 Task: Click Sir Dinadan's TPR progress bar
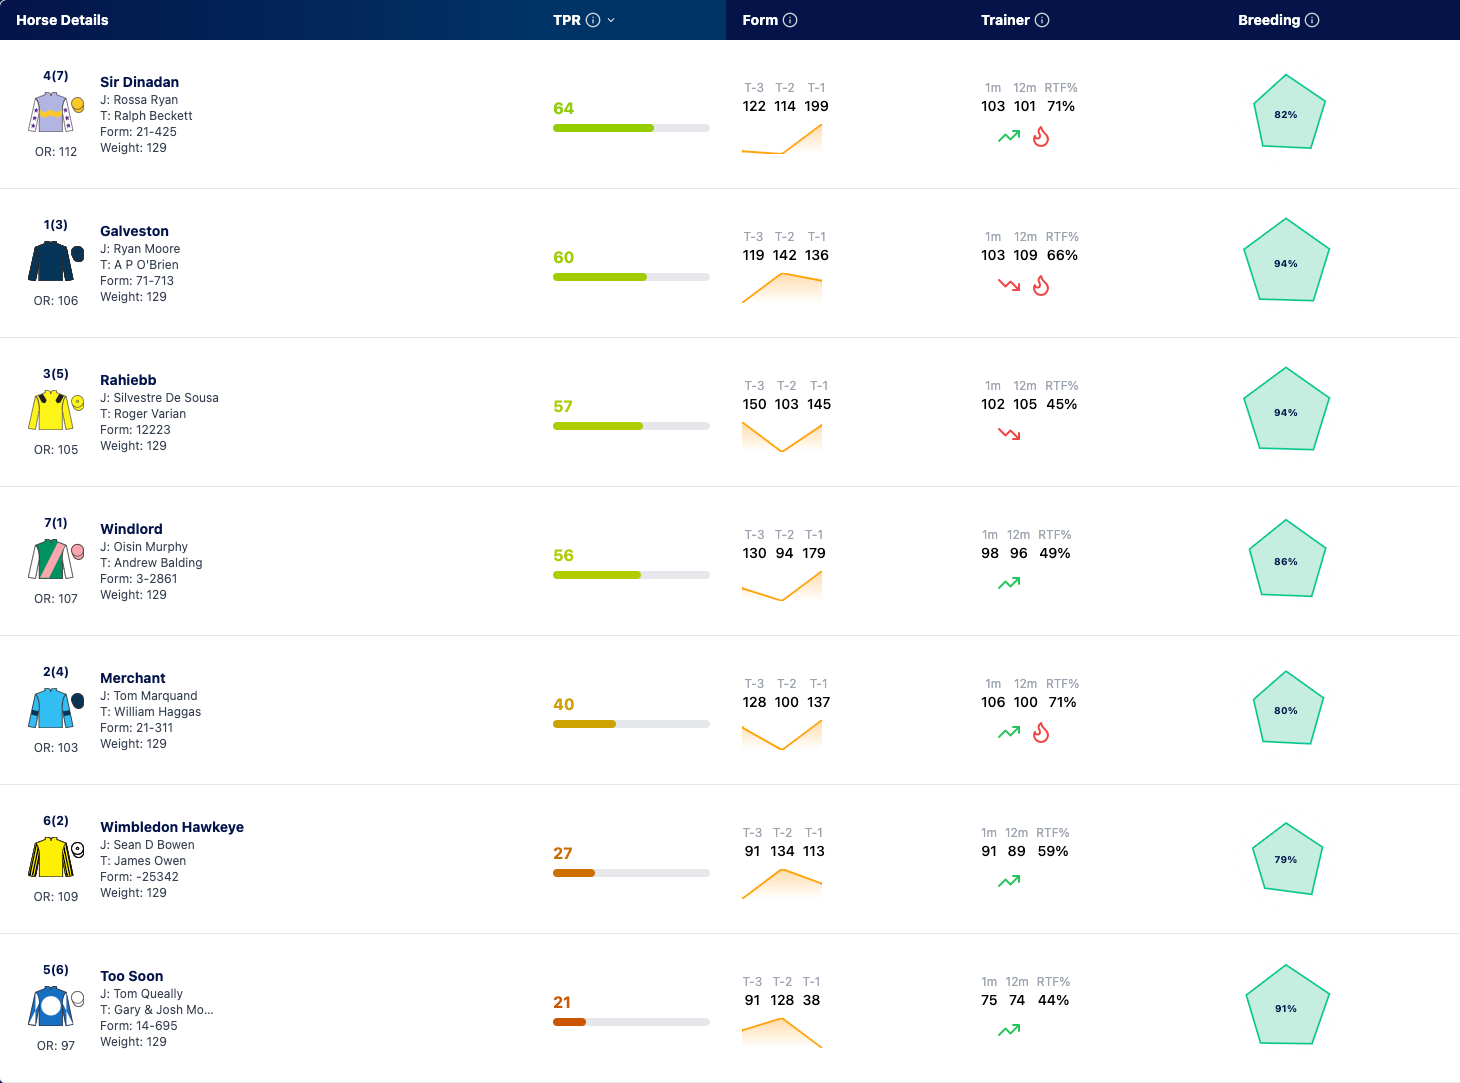[x=631, y=128]
